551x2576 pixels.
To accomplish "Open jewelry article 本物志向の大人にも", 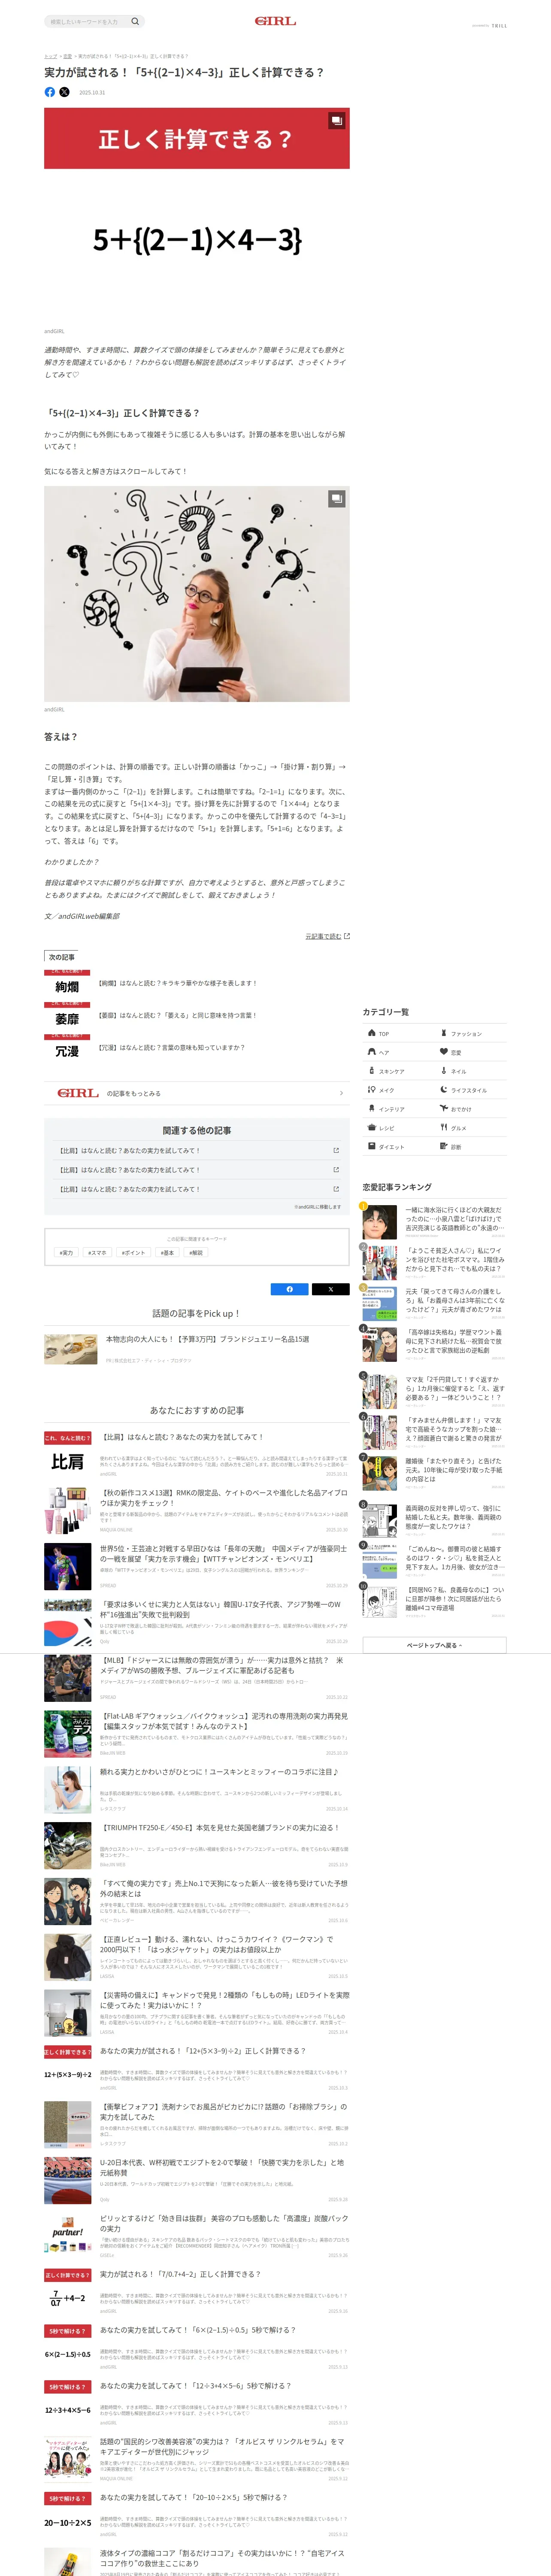I will point(197,1349).
